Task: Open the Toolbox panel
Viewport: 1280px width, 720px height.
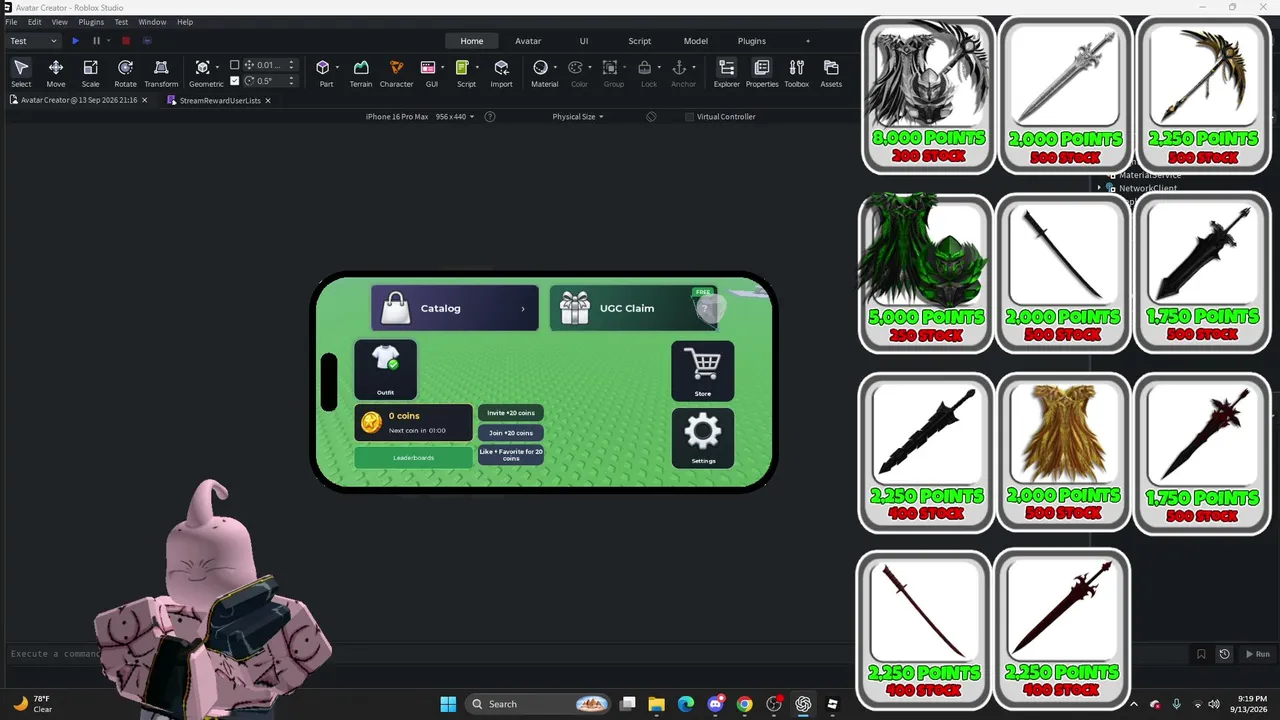Action: (x=797, y=73)
